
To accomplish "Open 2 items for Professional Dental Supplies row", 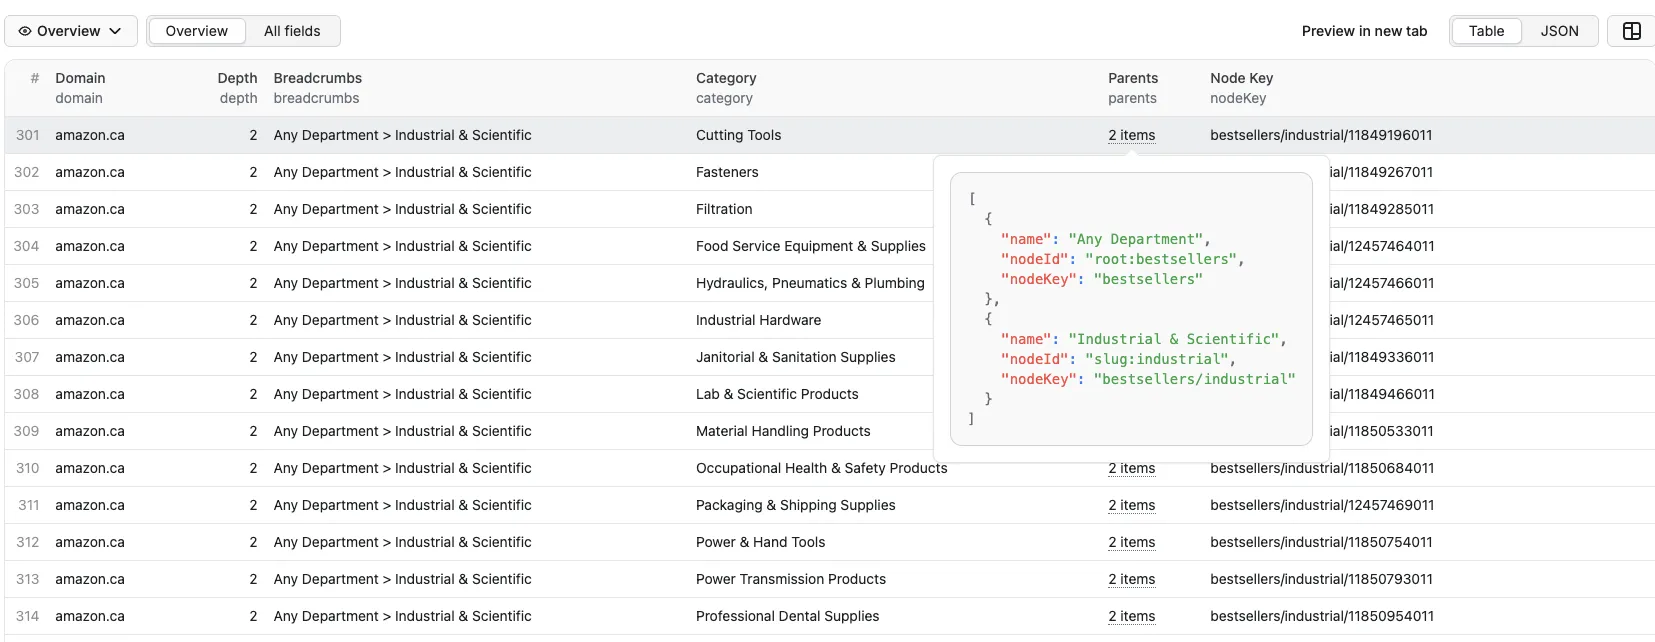I will pos(1131,616).
